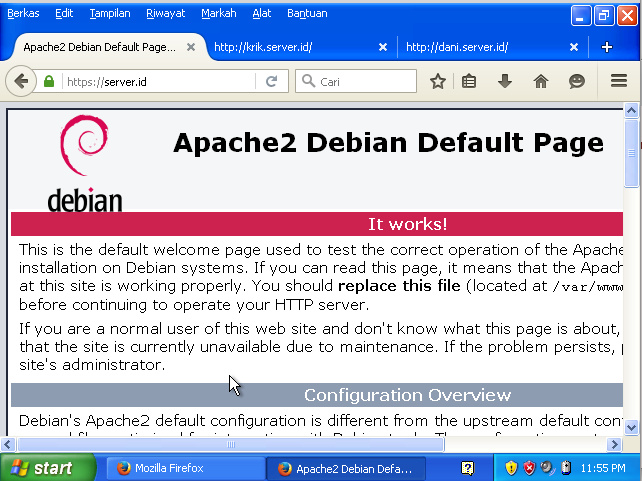
Task: Click the vertical scrollbar thumb
Action: click(631, 153)
